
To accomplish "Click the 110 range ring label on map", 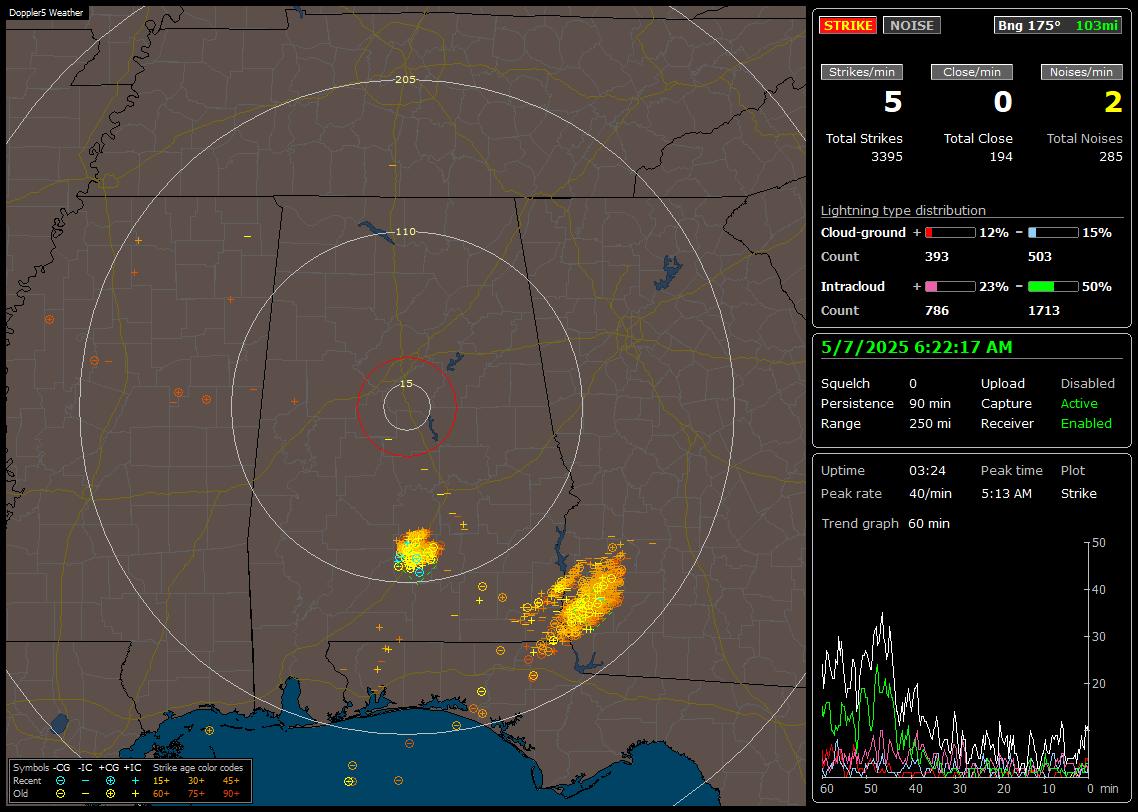I will (405, 232).
